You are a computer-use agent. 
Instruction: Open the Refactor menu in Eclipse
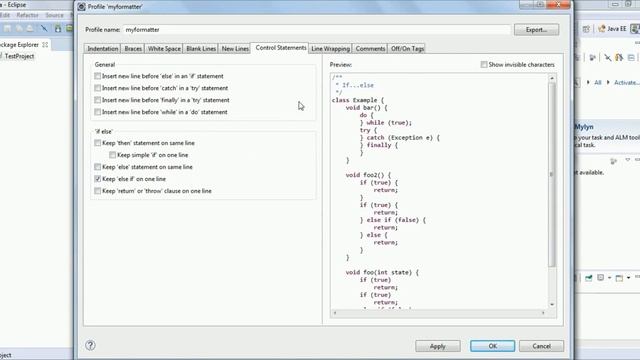27,15
